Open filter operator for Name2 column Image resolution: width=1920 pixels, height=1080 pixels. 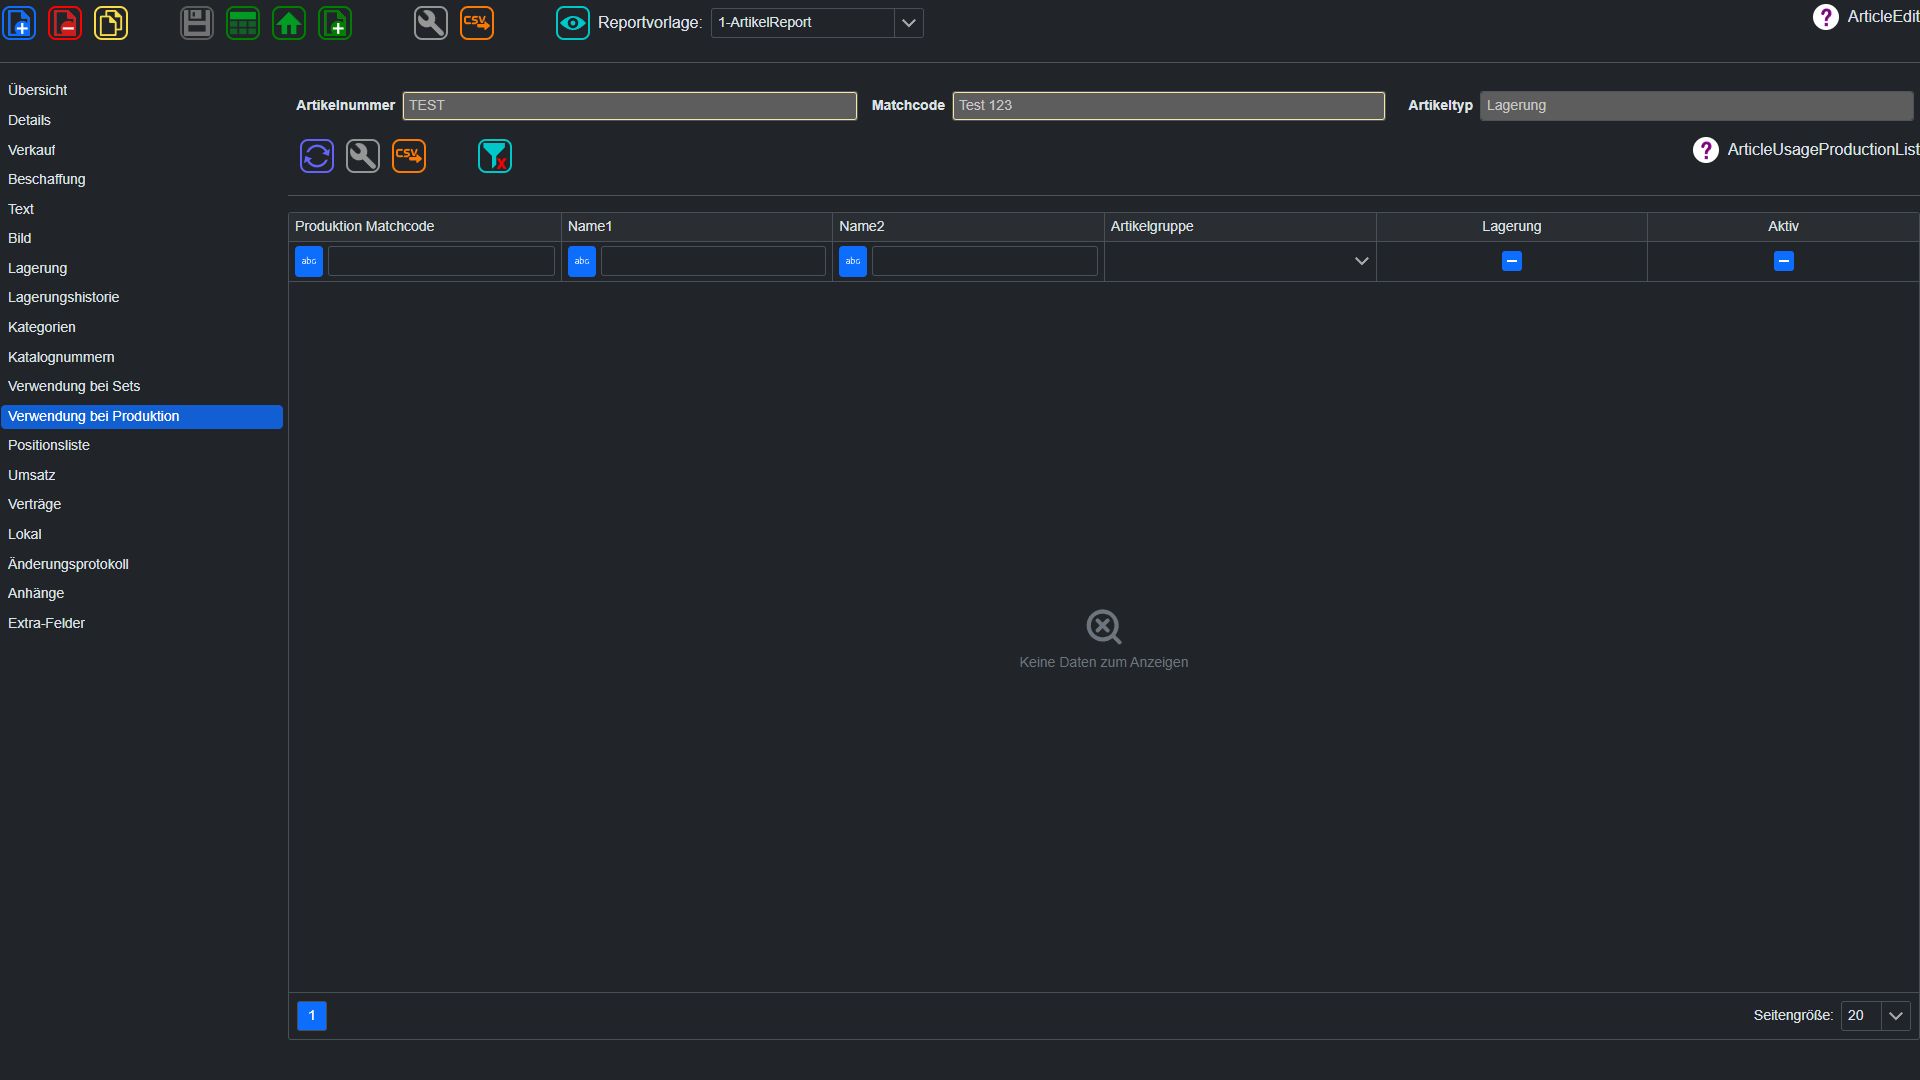coord(853,261)
